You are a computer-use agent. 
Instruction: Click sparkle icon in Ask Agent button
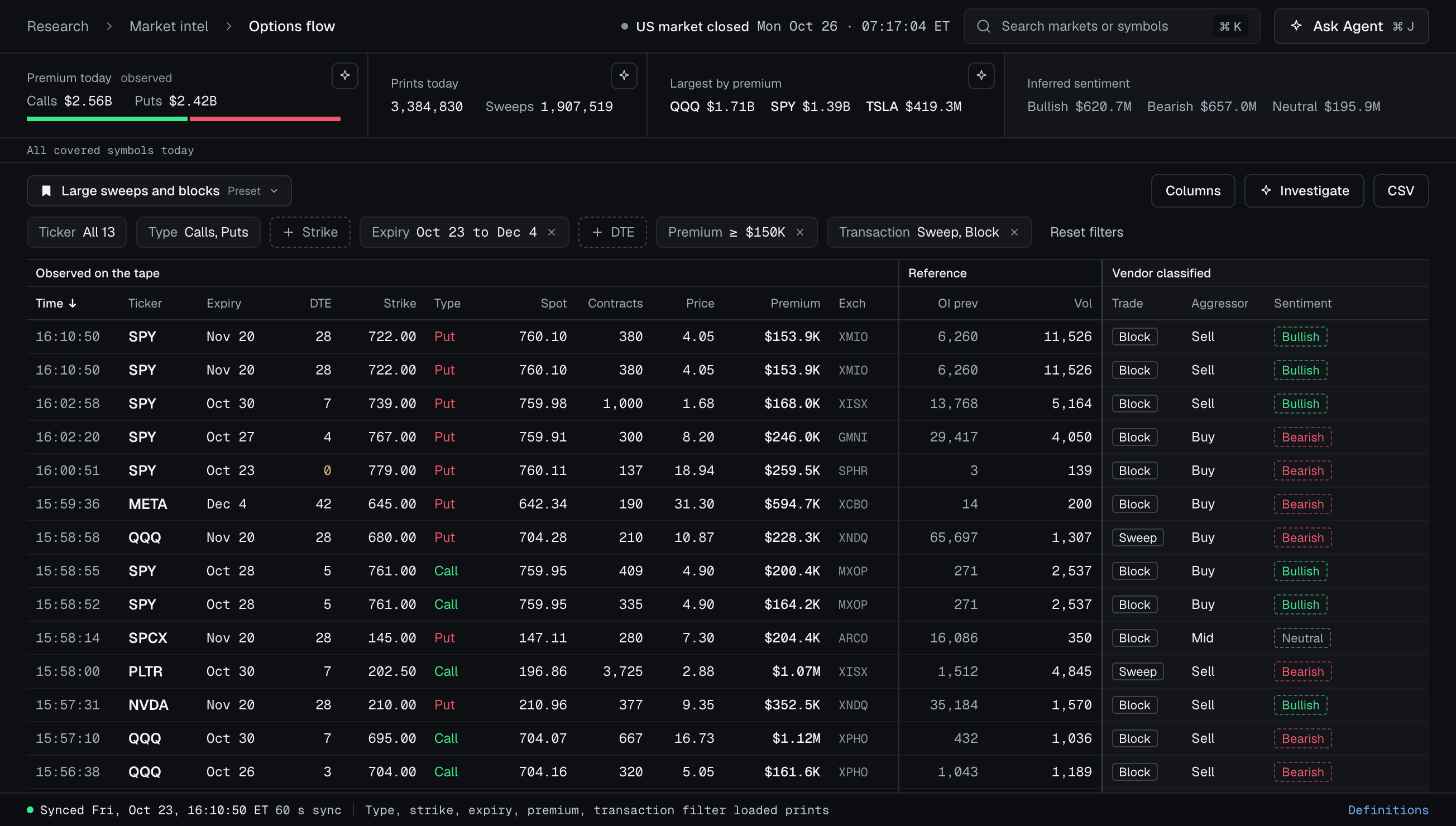click(x=1297, y=27)
